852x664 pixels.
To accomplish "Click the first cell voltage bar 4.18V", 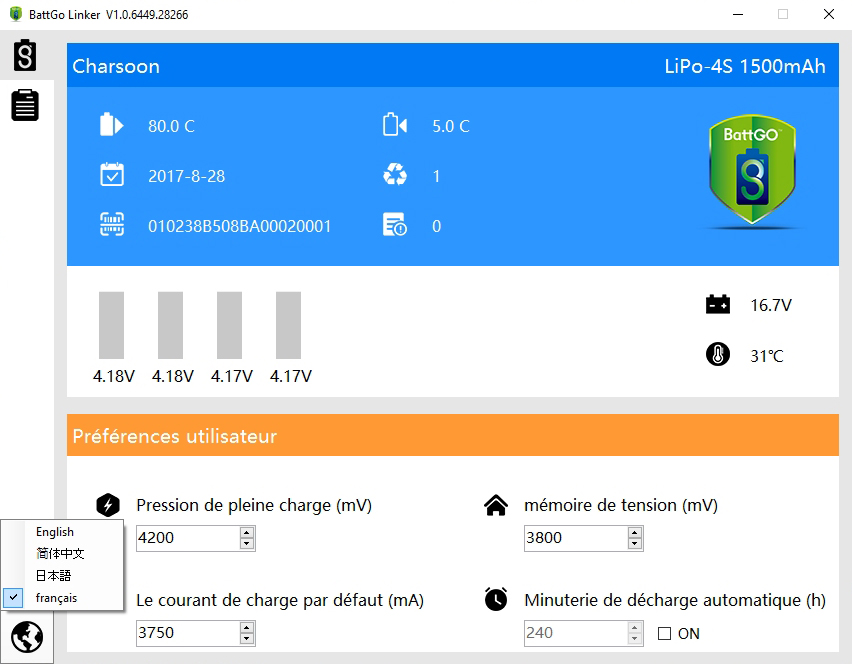I will click(x=111, y=325).
